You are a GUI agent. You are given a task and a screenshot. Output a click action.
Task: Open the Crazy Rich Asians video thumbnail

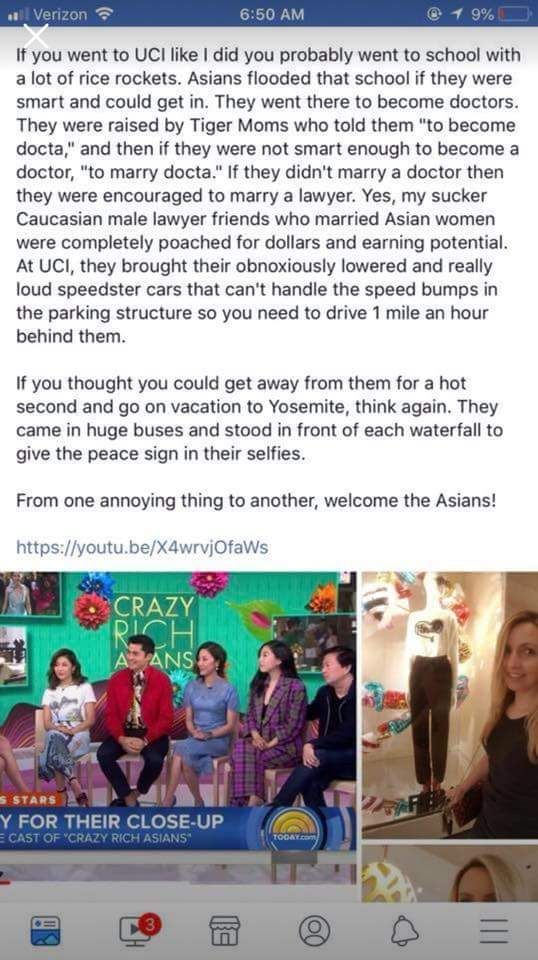coord(177,728)
